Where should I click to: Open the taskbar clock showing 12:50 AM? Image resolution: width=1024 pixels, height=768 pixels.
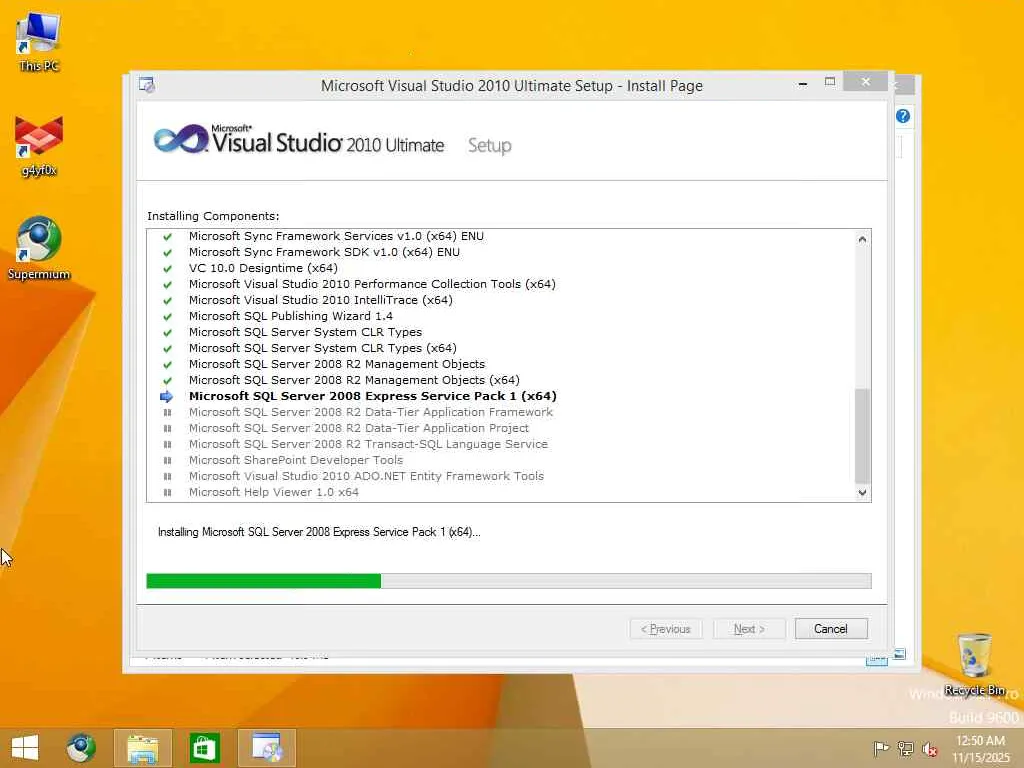point(981,749)
